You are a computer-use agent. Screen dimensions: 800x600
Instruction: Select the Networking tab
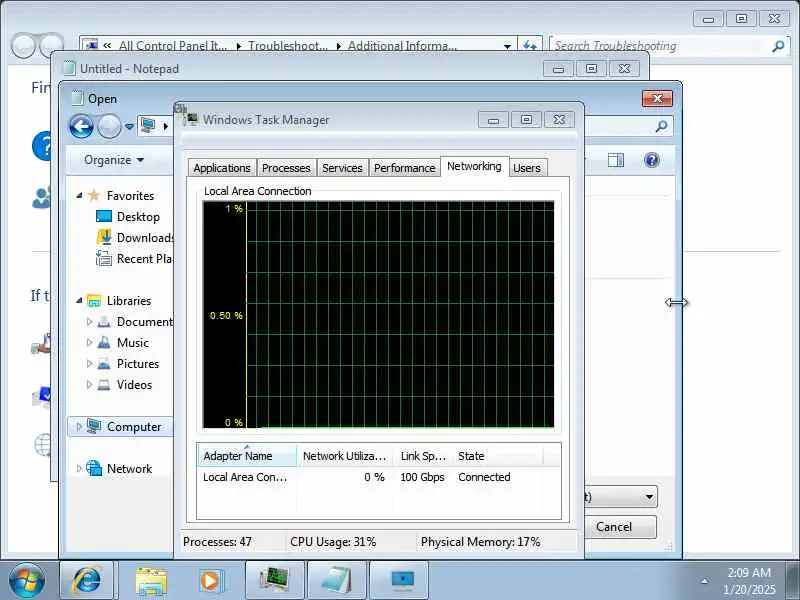click(474, 166)
